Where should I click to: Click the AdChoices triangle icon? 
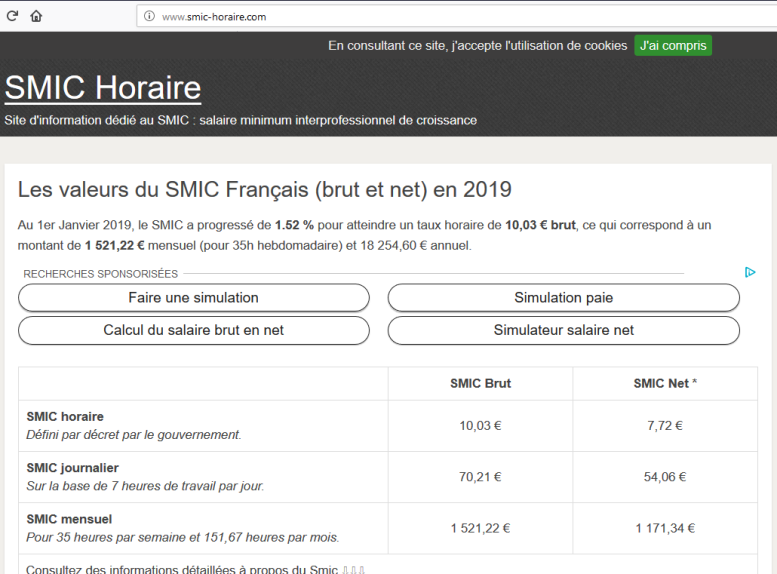click(750, 272)
